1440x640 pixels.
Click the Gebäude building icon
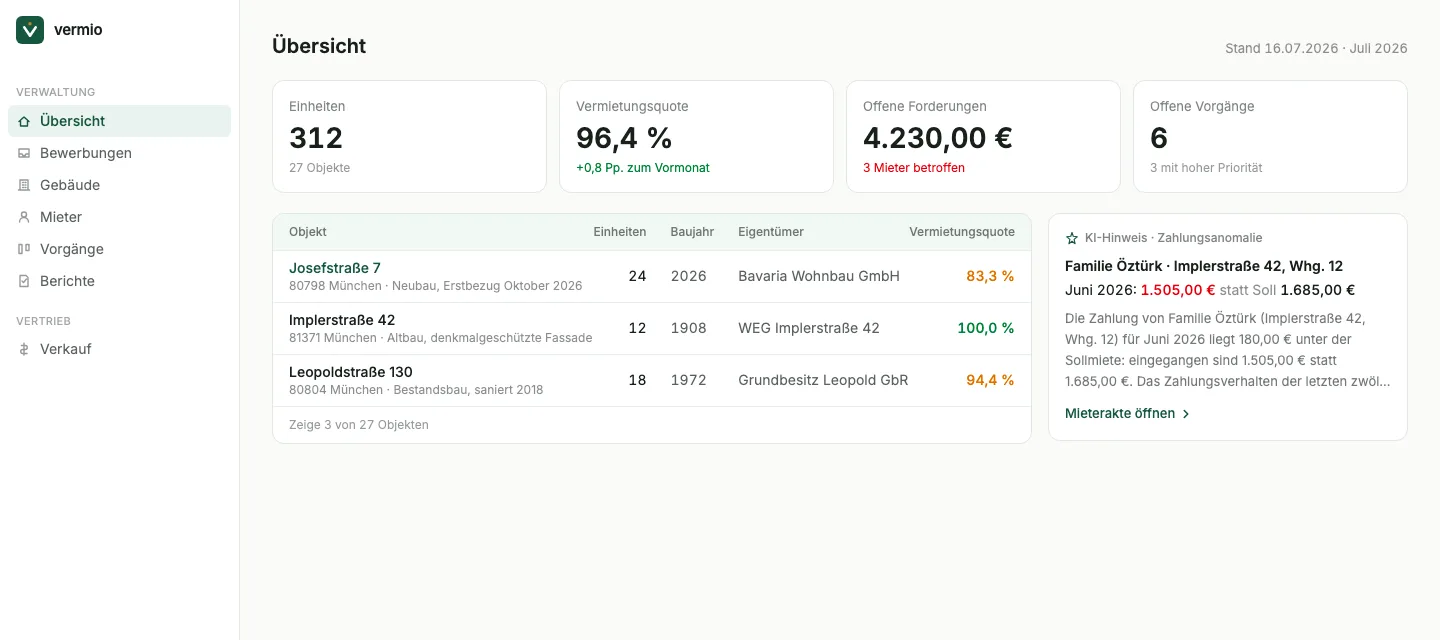24,185
